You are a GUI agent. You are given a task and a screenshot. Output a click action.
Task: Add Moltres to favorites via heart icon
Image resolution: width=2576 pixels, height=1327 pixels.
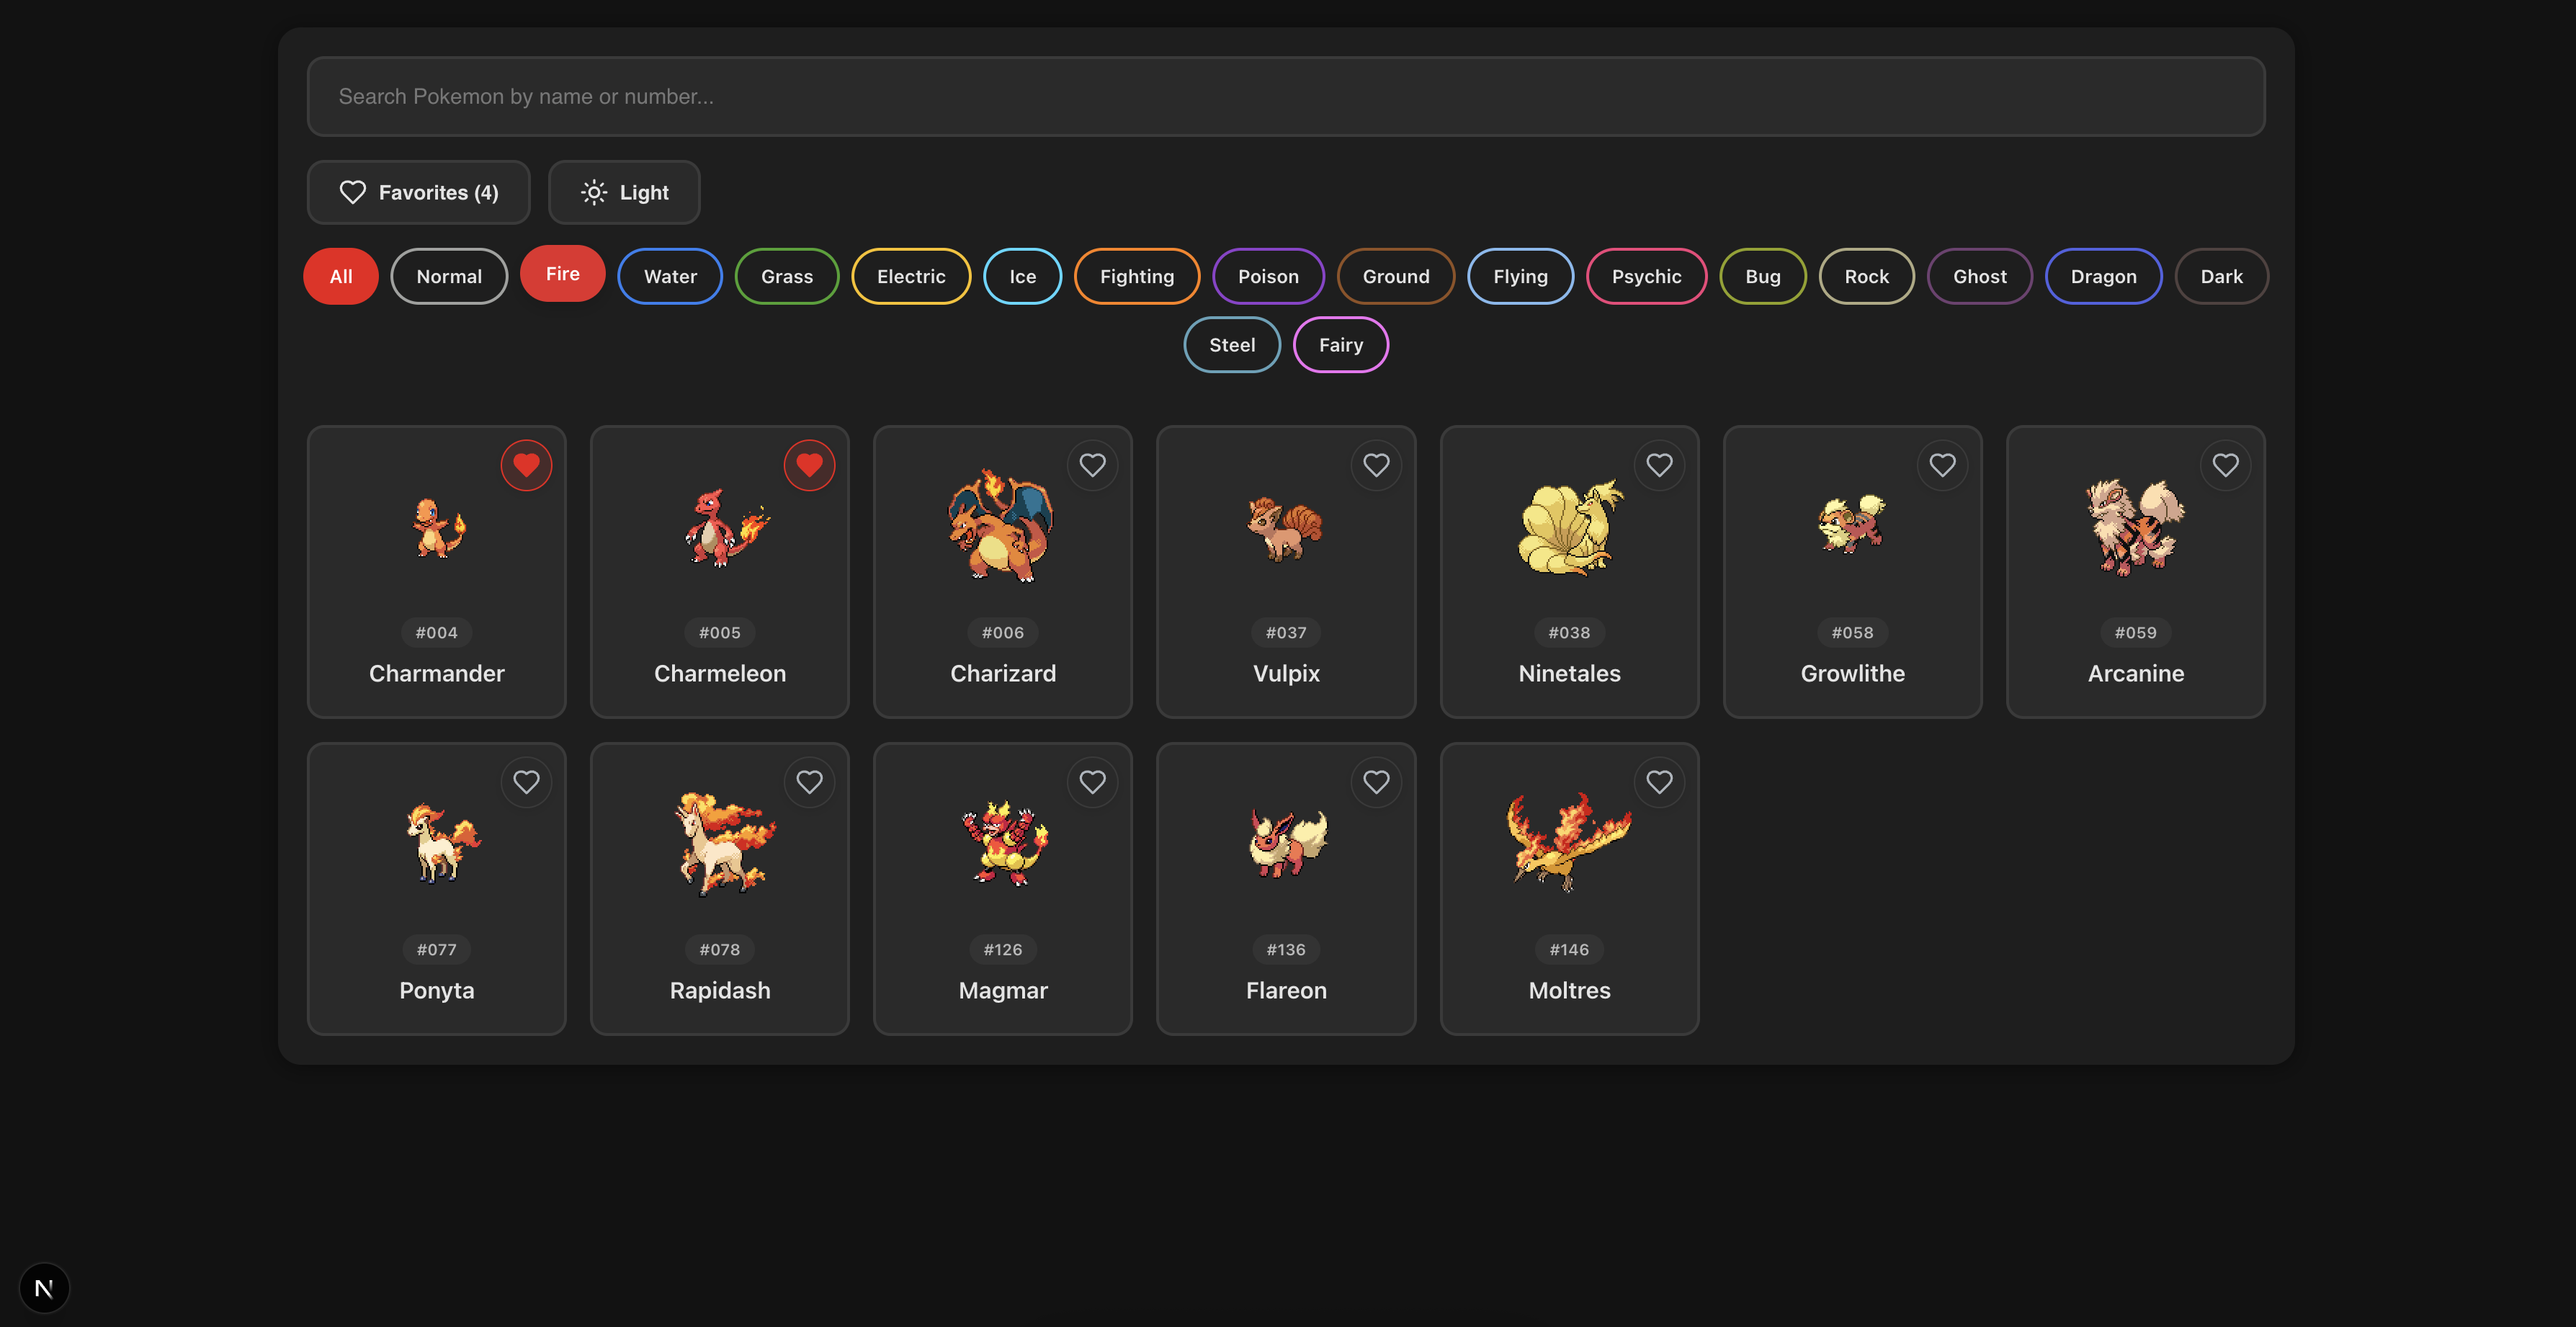coord(1660,782)
